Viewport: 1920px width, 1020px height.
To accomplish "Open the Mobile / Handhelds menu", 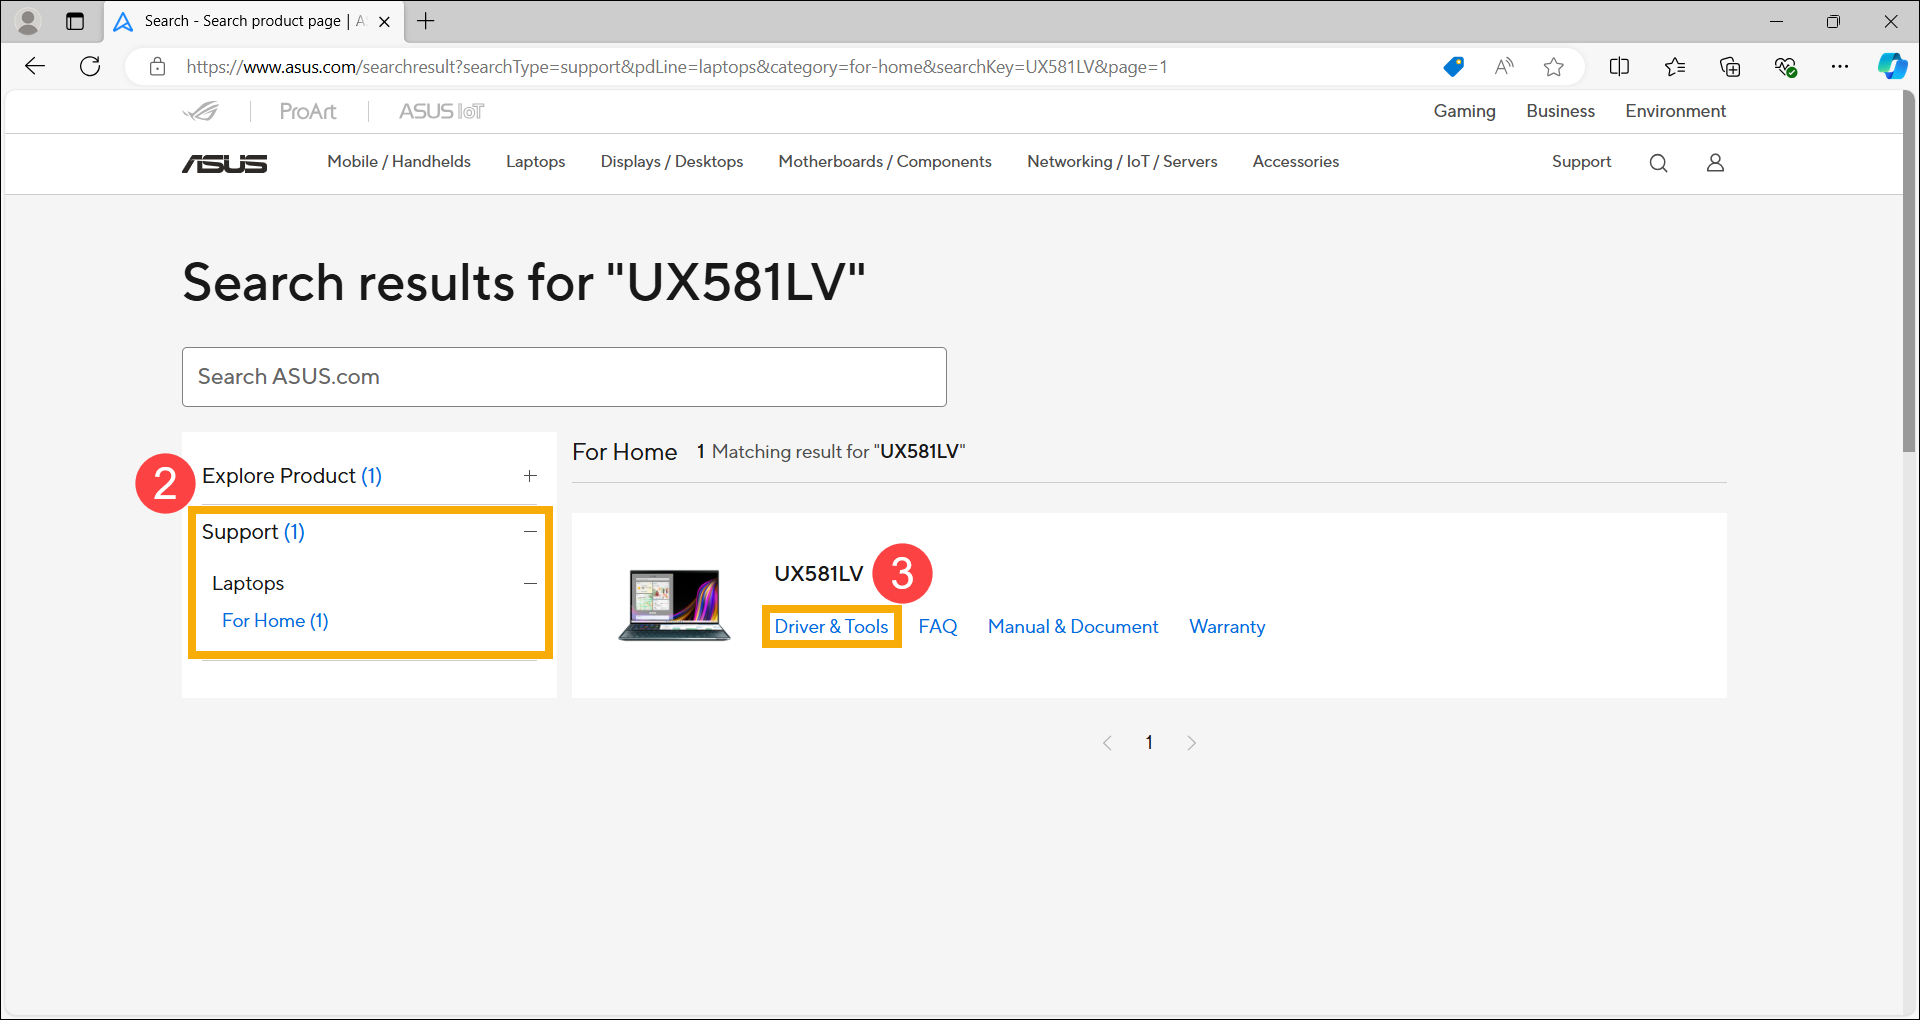I will click(x=399, y=162).
